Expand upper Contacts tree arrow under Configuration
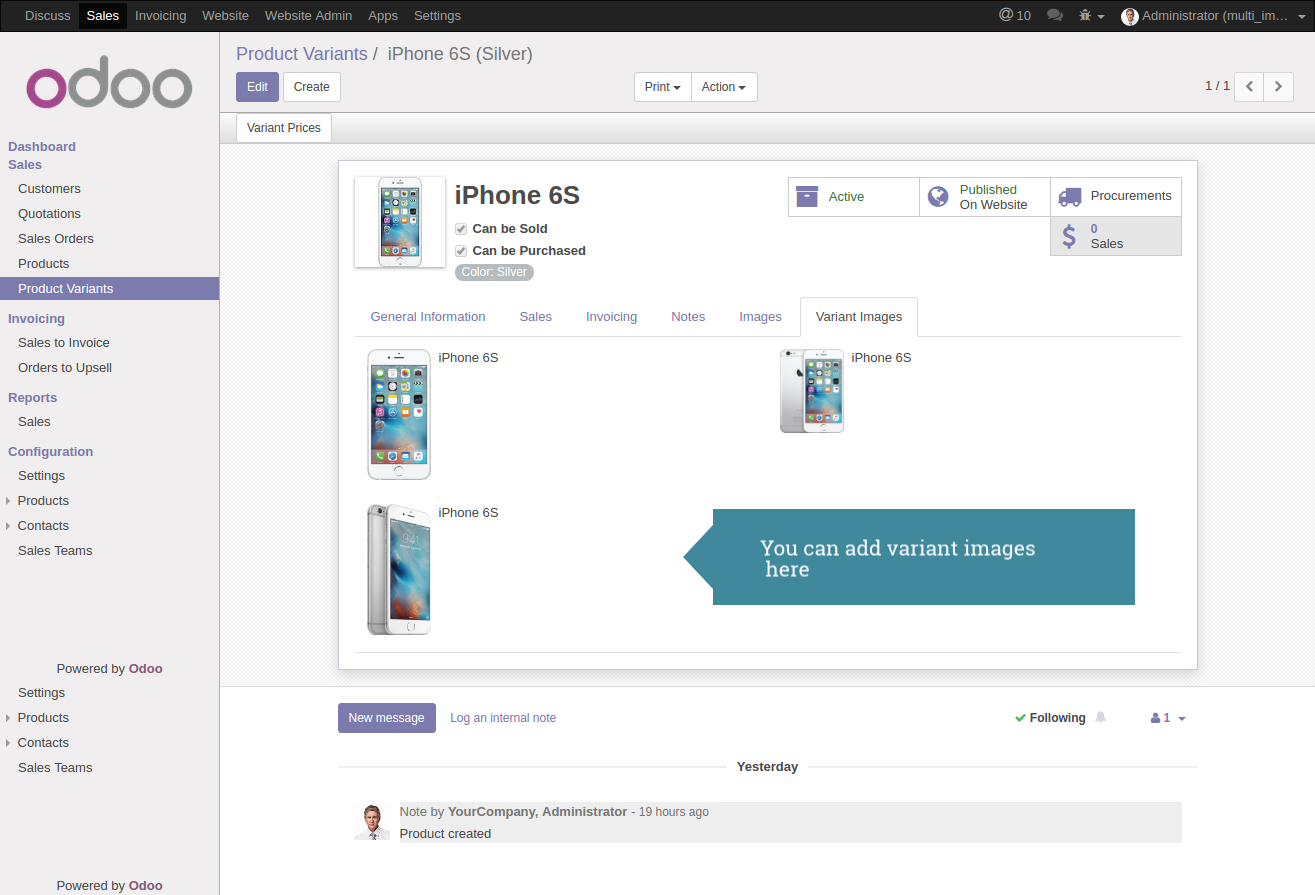Image resolution: width=1315 pixels, height=895 pixels. coord(8,525)
